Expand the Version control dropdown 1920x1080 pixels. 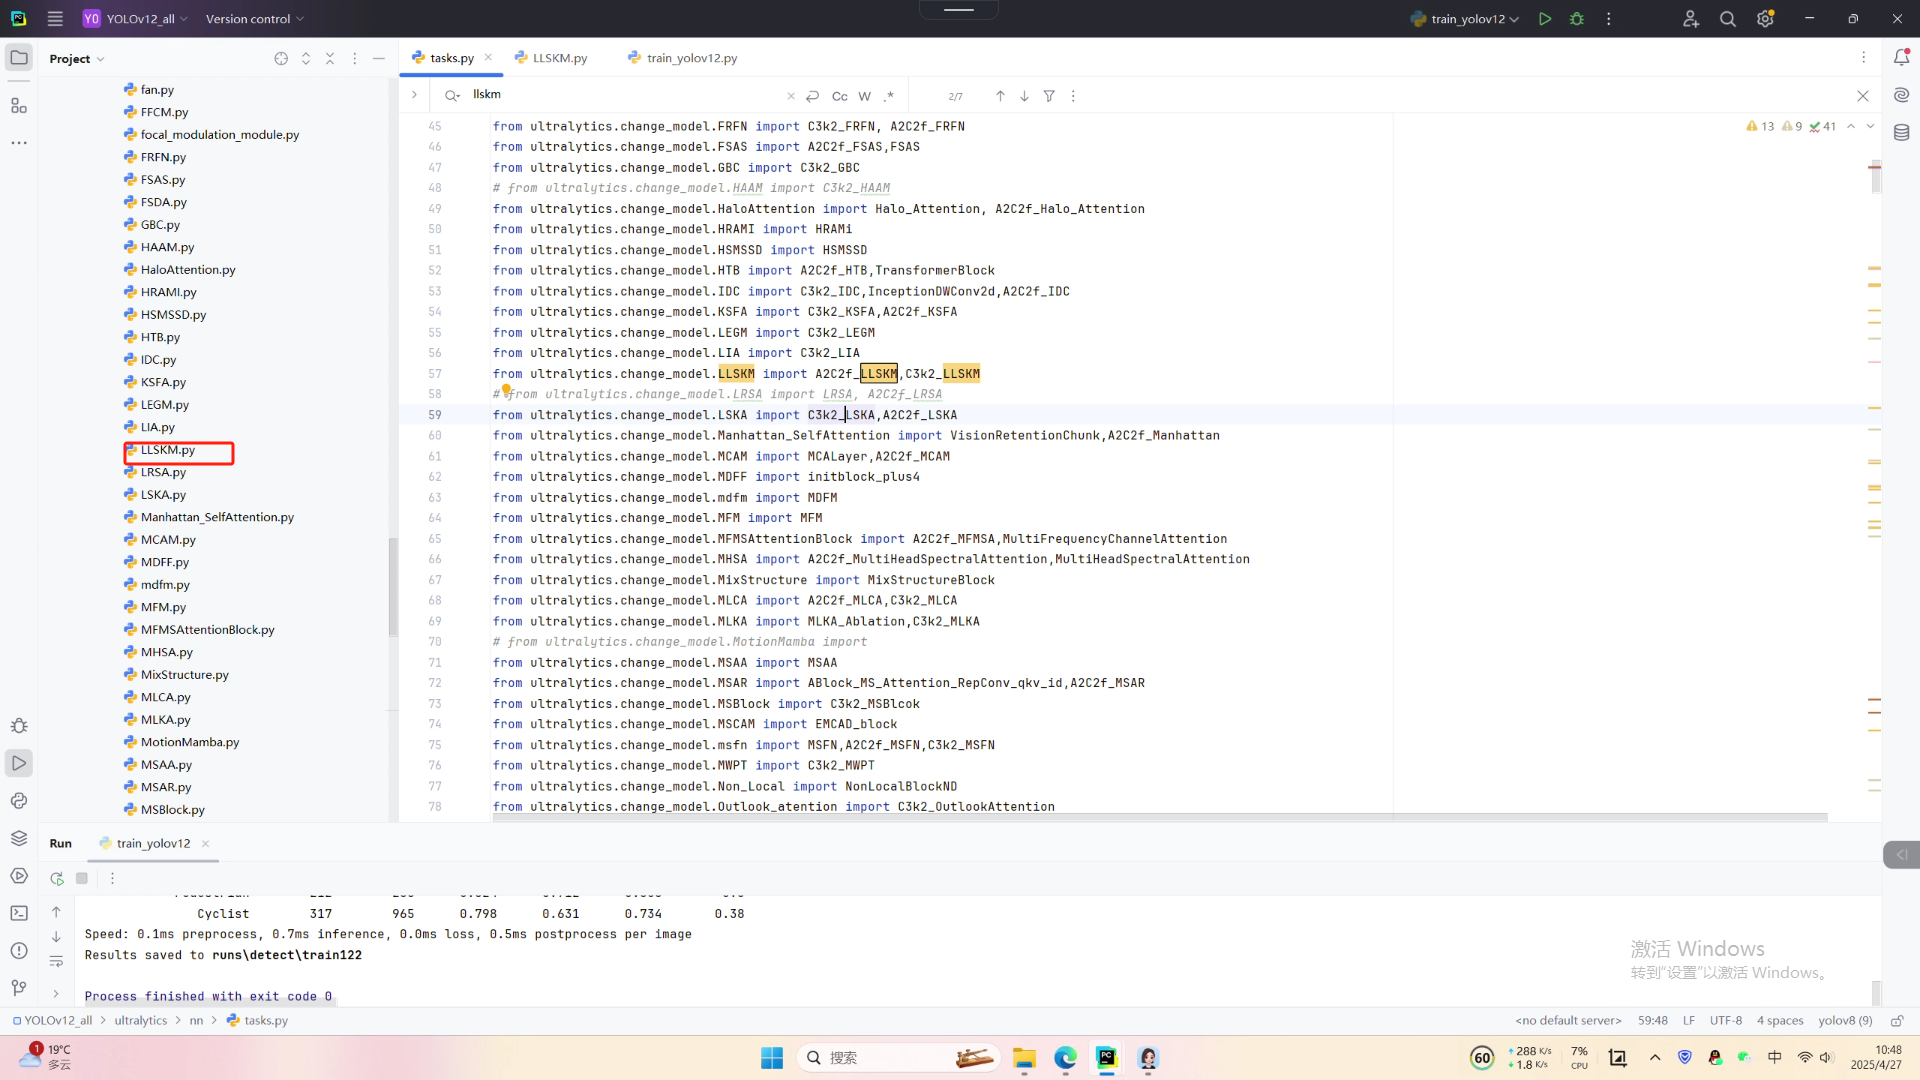[254, 19]
